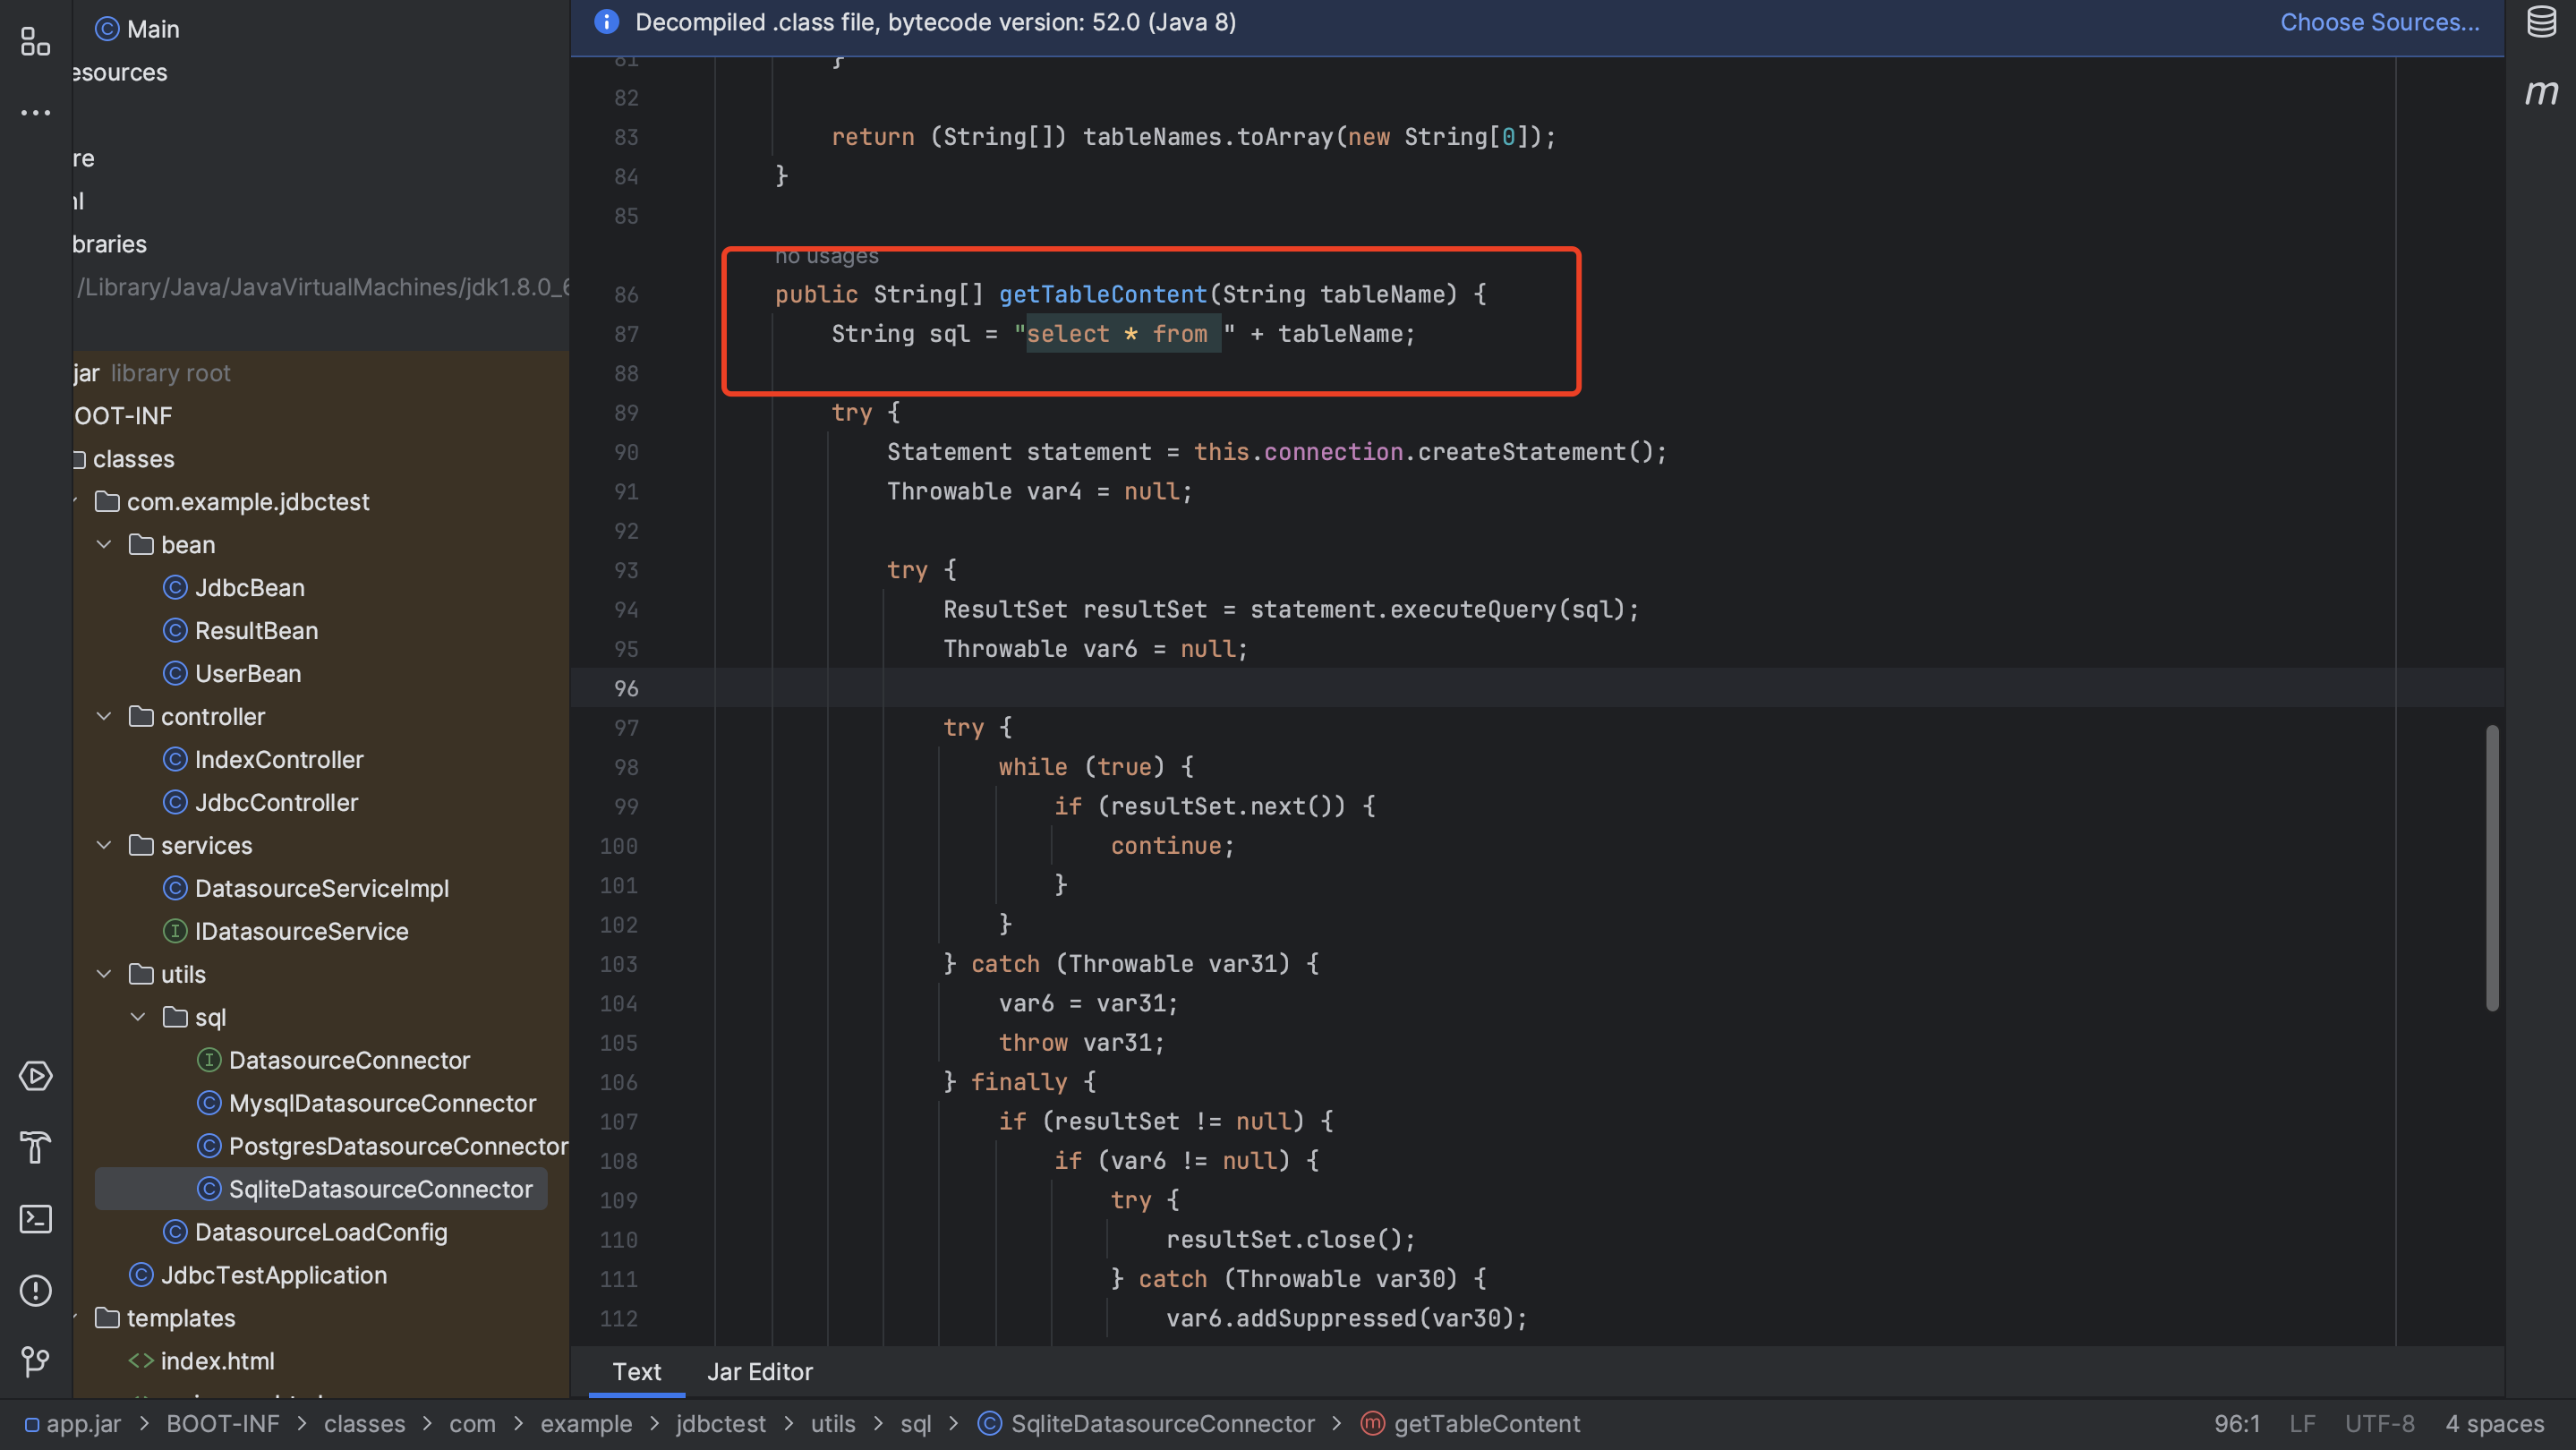
Task: Click the com.example.jdbctest package folder icon
Action: pos(107,501)
